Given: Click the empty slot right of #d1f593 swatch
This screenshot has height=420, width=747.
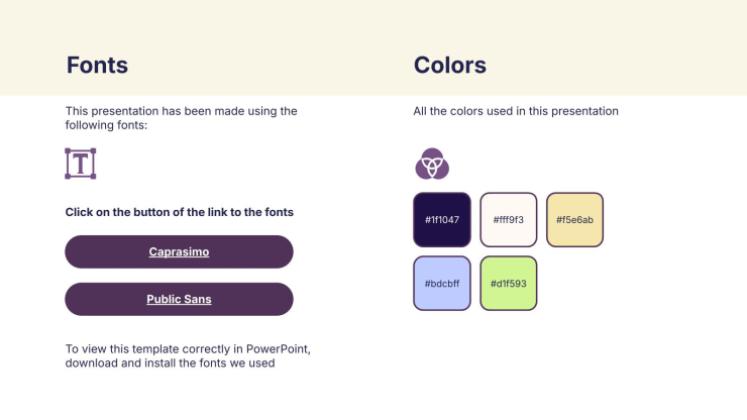Looking at the screenshot, I should 574,283.
